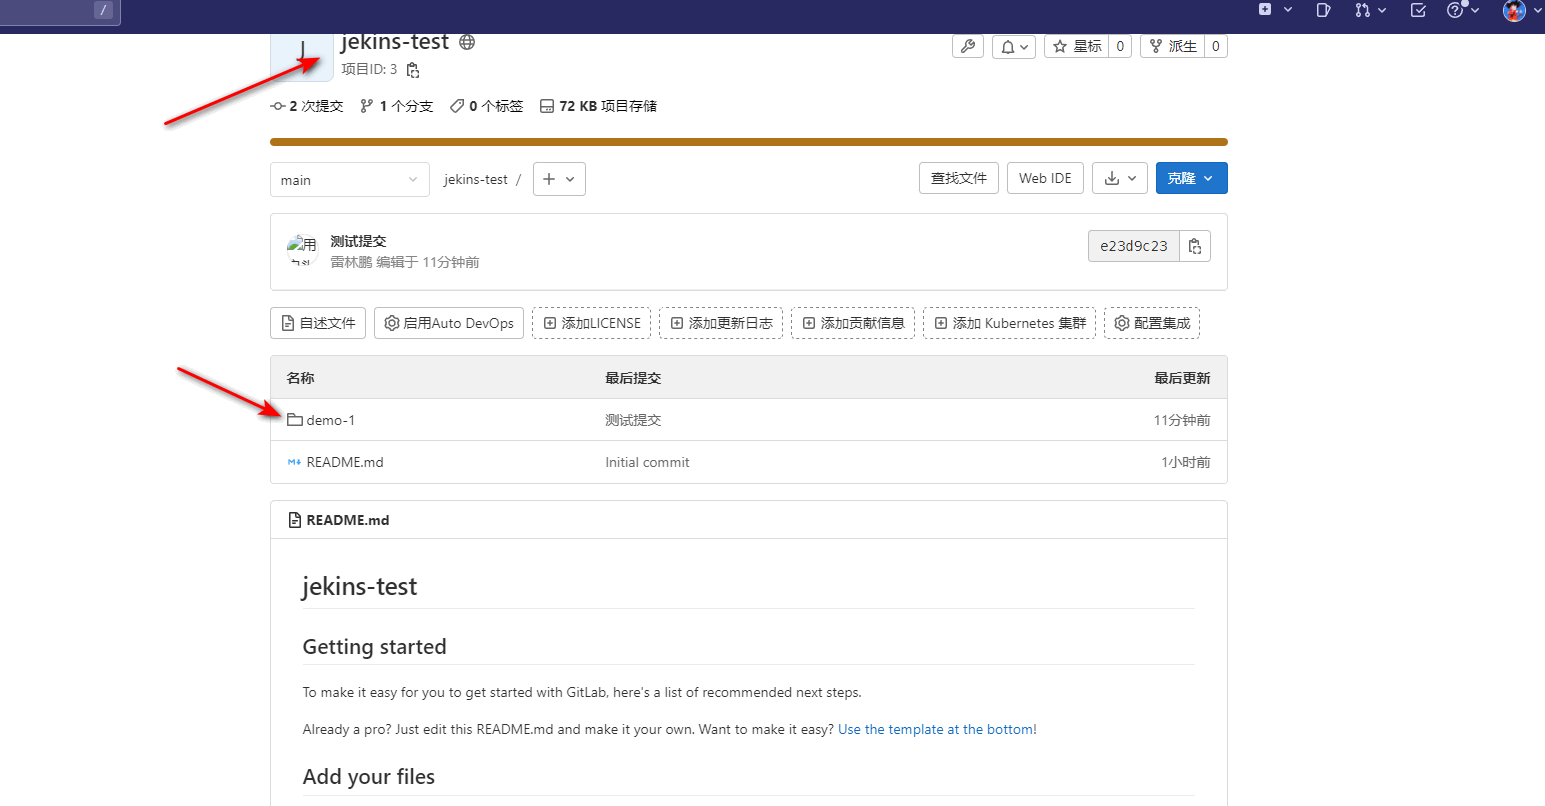Screen dimensions: 1545x806
Task: Click the commit hash e23d9c23
Action: (x=1134, y=246)
